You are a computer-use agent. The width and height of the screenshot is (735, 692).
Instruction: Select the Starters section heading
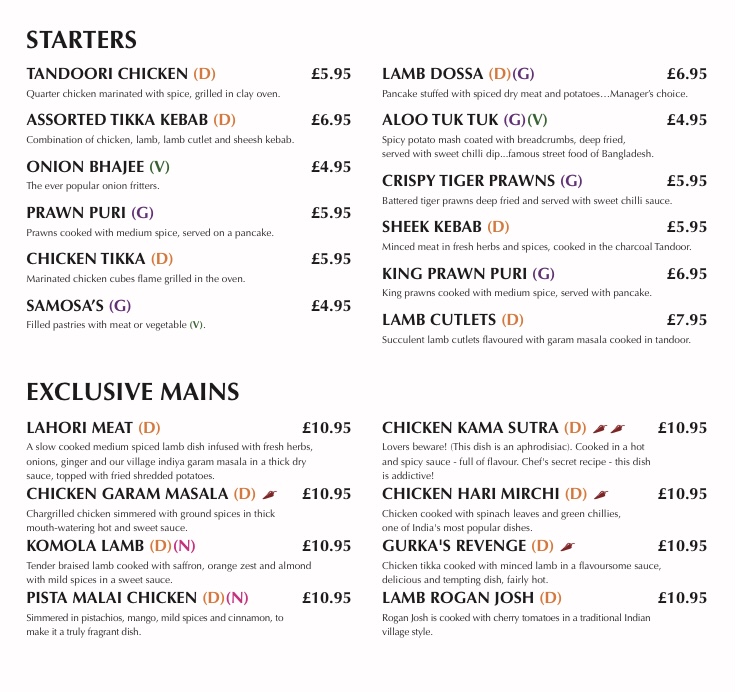click(82, 40)
